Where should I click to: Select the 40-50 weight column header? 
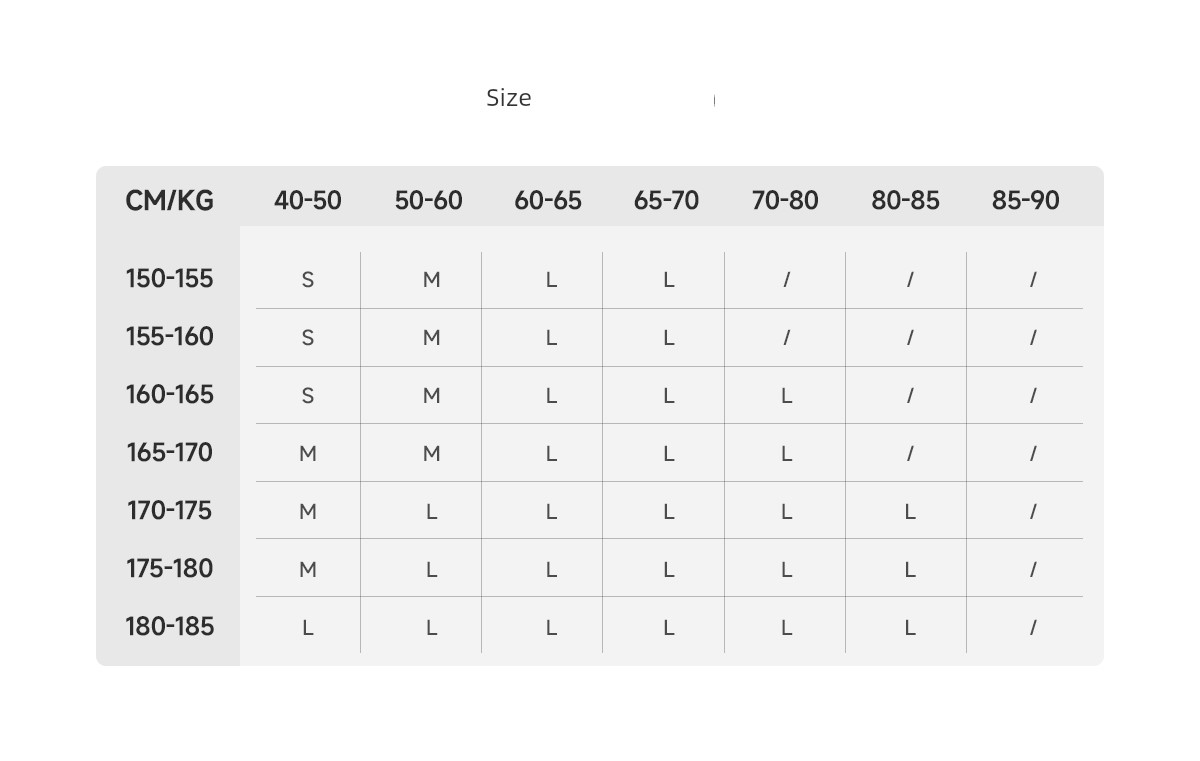(308, 200)
